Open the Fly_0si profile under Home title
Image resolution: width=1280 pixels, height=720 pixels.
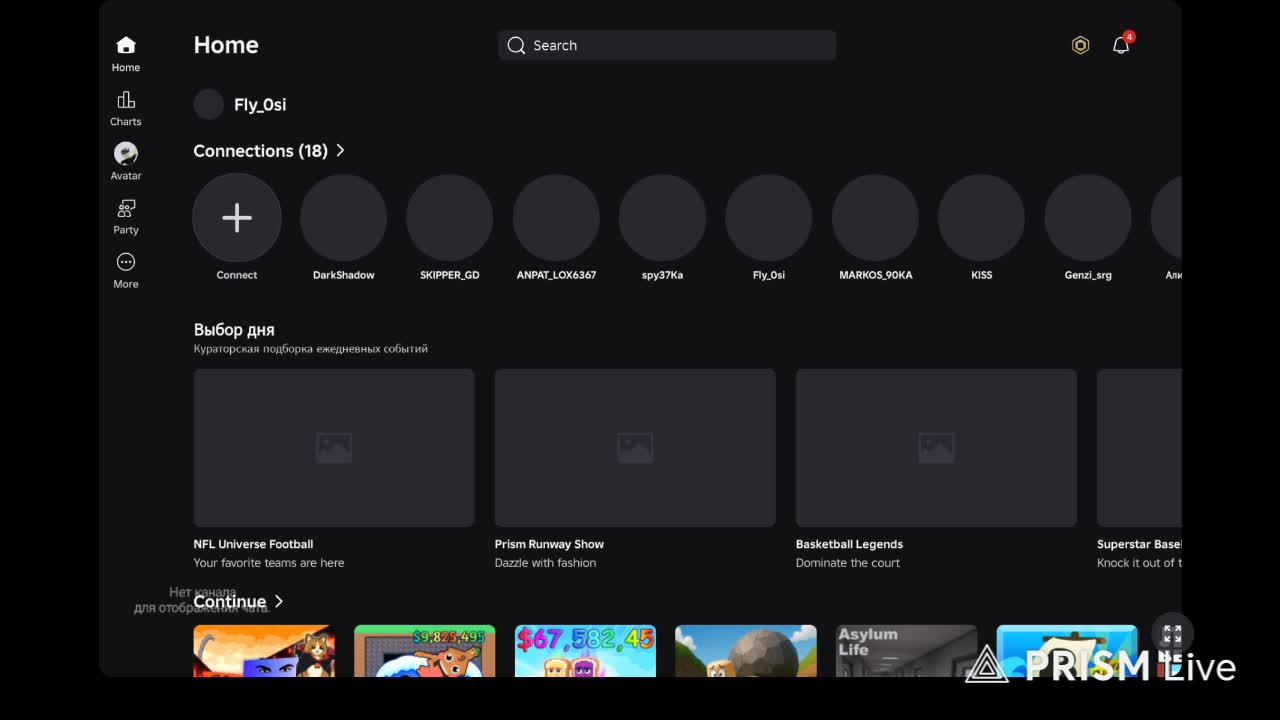click(241, 104)
